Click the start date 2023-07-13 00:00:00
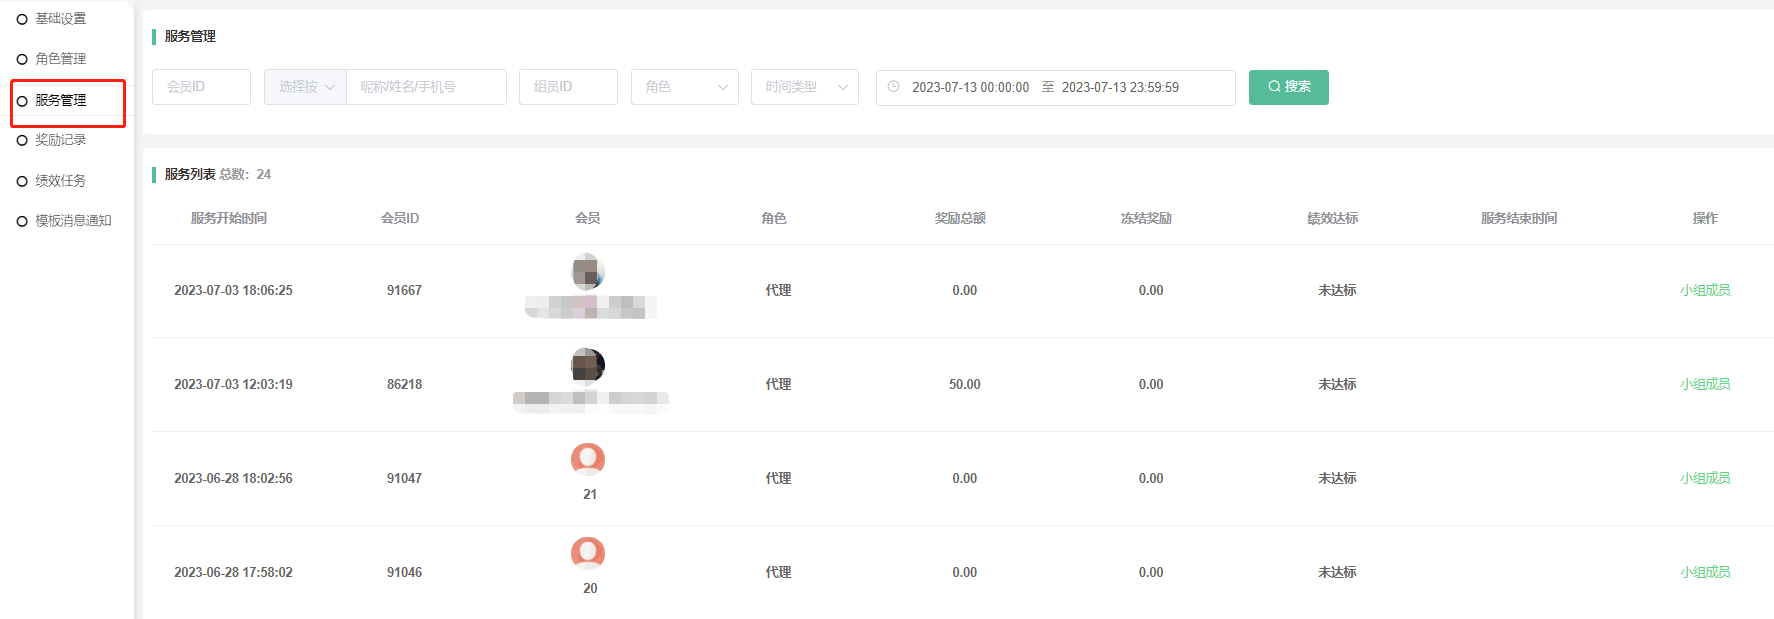1774x619 pixels. click(970, 87)
